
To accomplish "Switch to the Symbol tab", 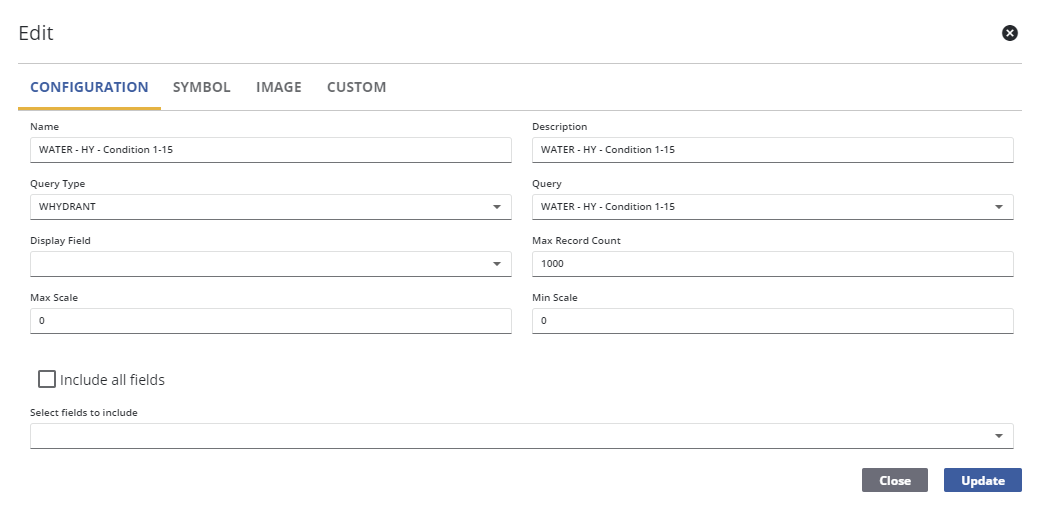I will pyautogui.click(x=201, y=87).
